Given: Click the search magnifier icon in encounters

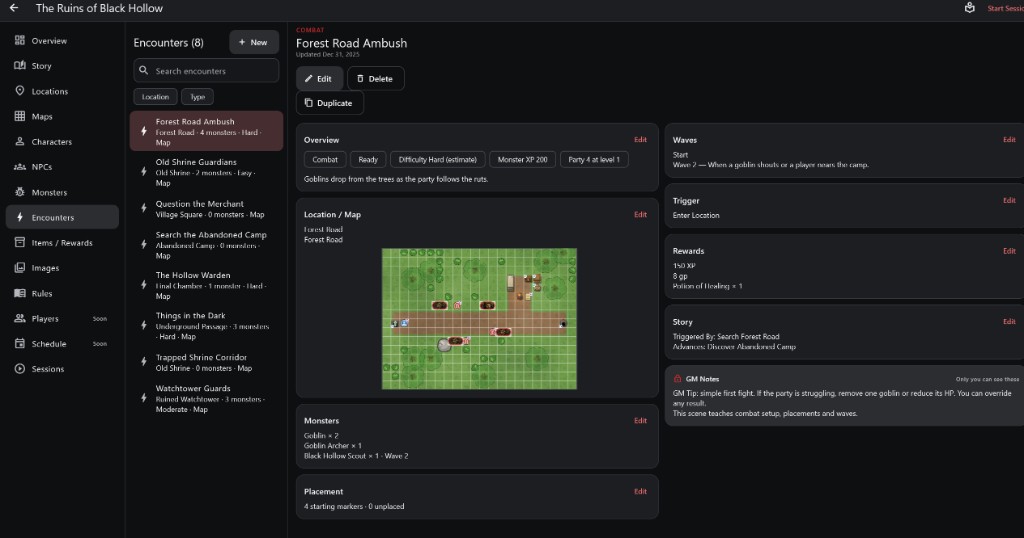Looking at the screenshot, I should (144, 71).
